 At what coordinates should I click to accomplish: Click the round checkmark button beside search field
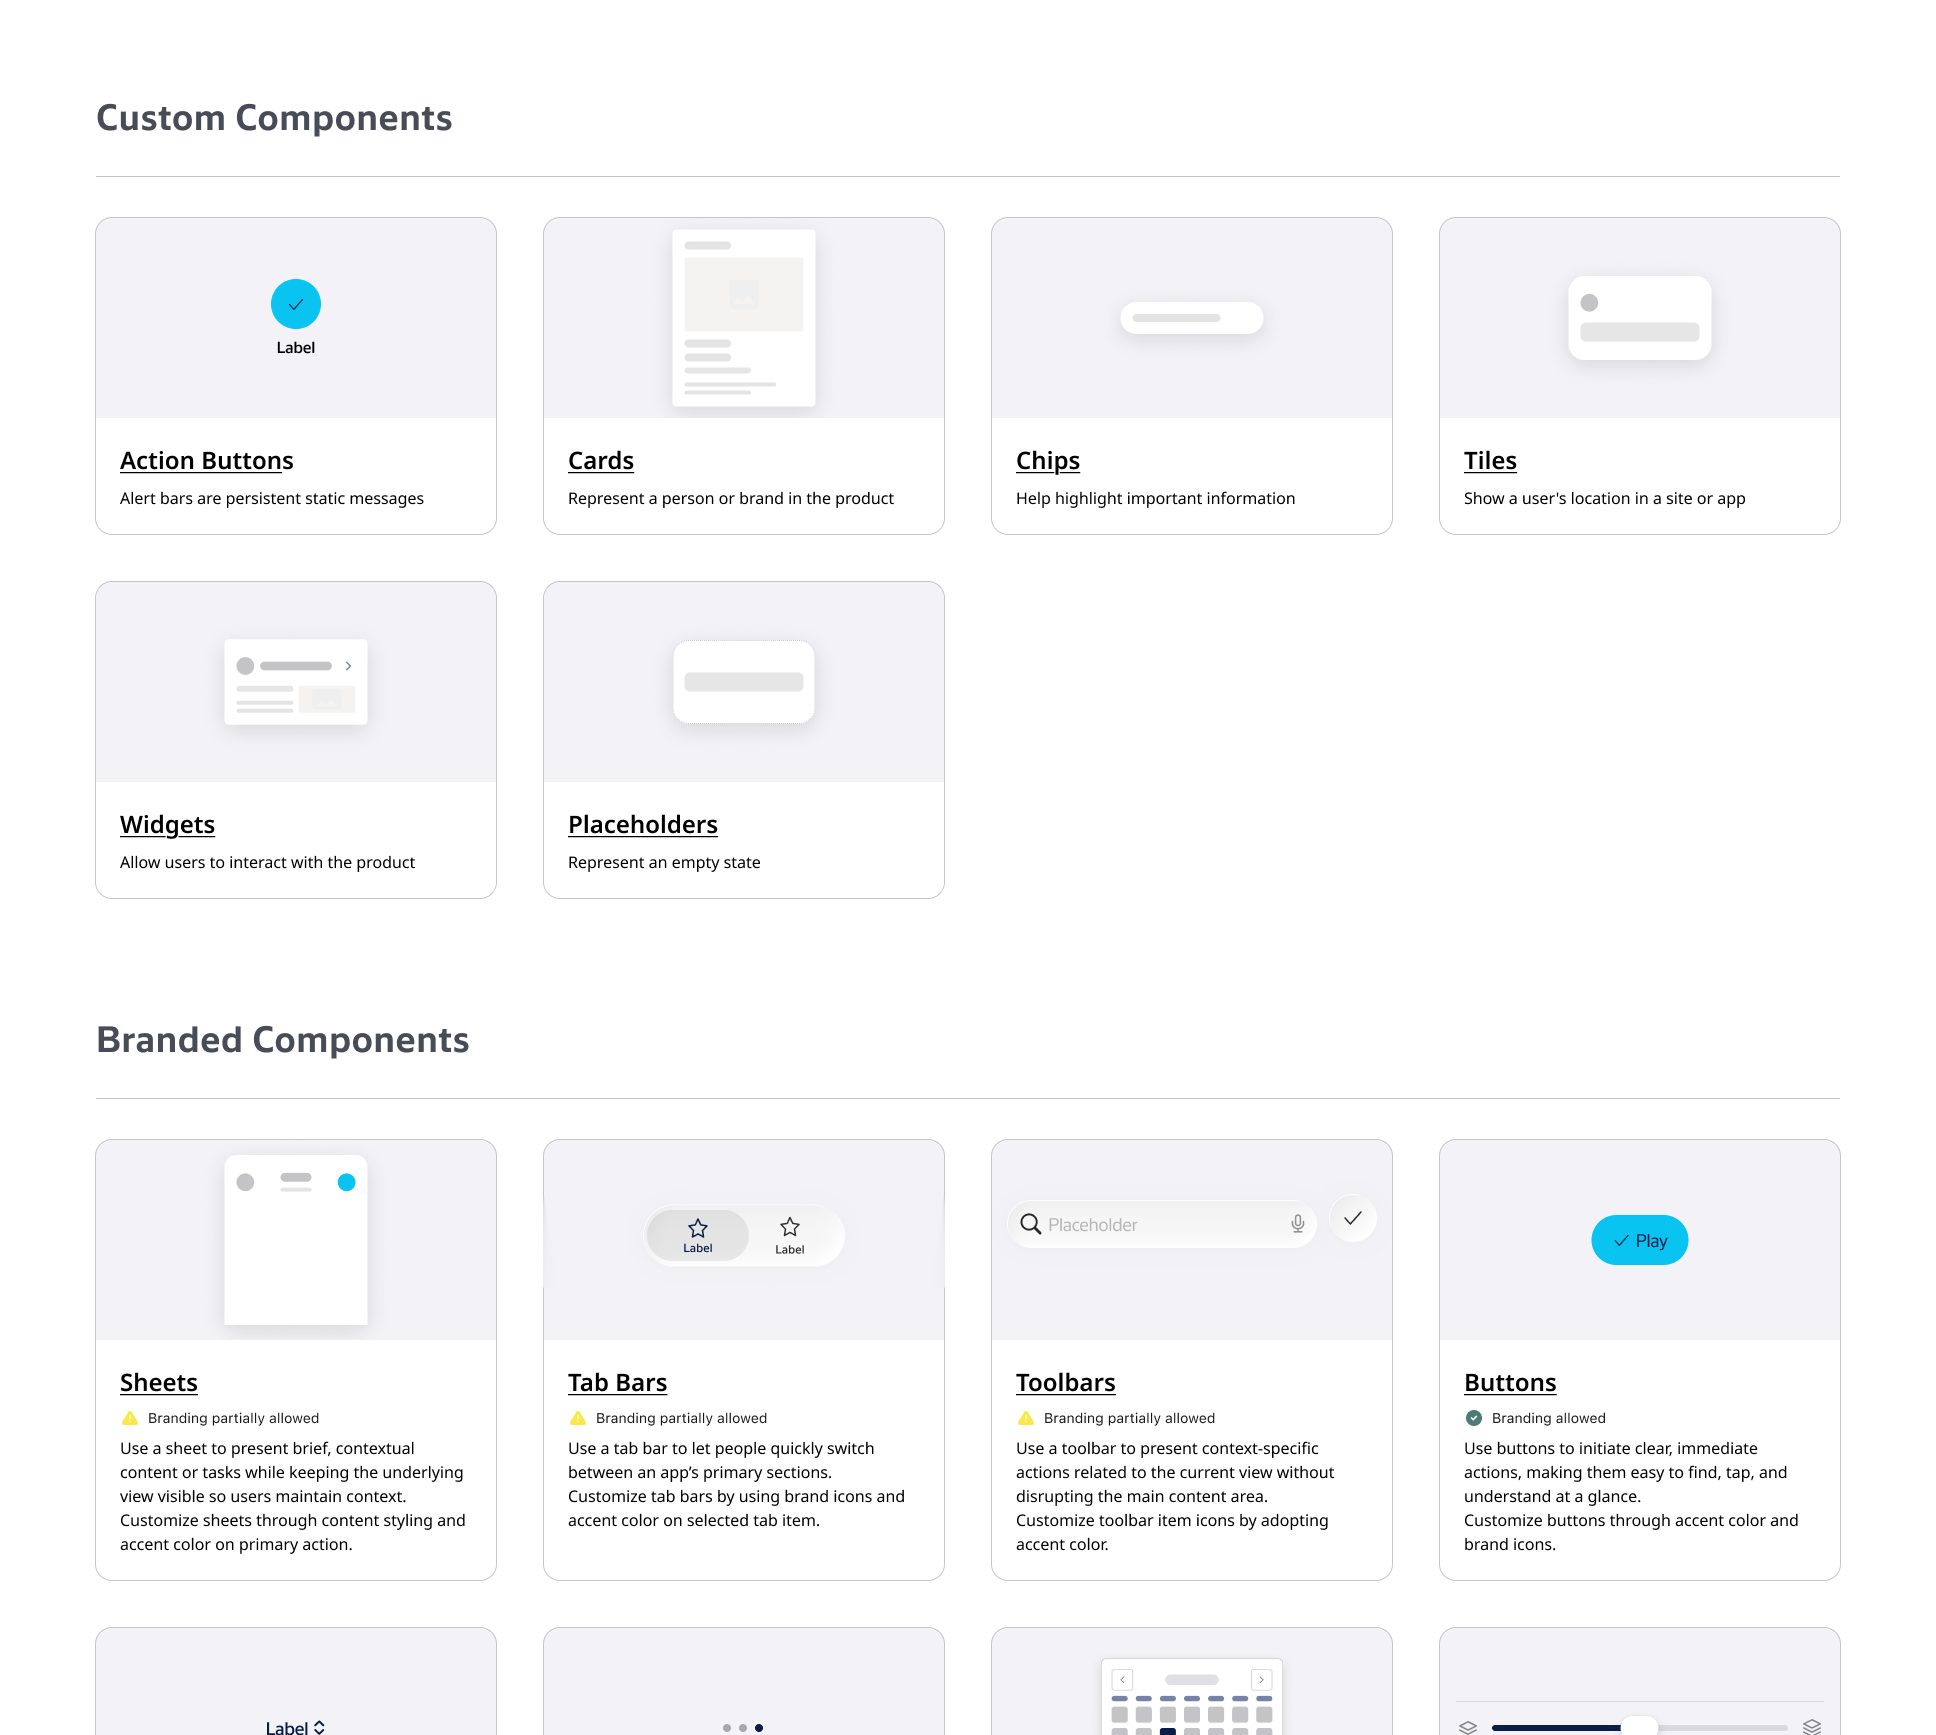coord(1353,1218)
